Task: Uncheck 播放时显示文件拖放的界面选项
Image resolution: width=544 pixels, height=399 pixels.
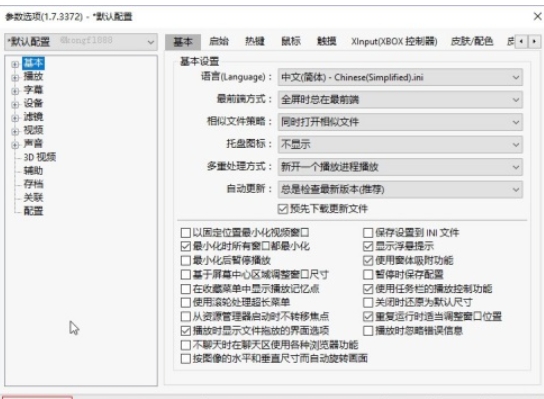Action: pos(186,331)
